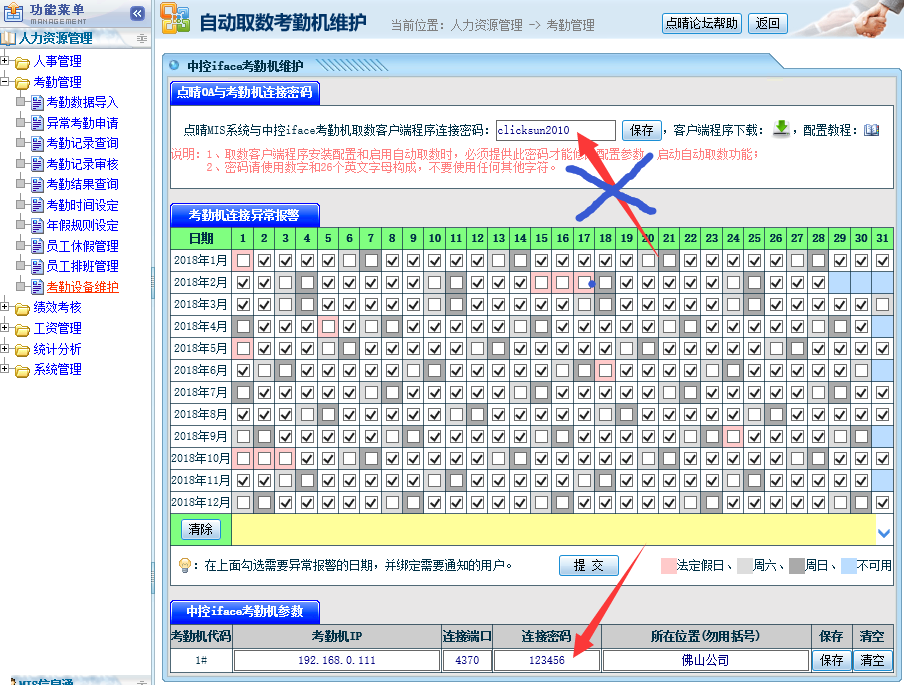The image size is (904, 685).
Task: Click the folder icon beside 工资管理
Action: coord(22,329)
